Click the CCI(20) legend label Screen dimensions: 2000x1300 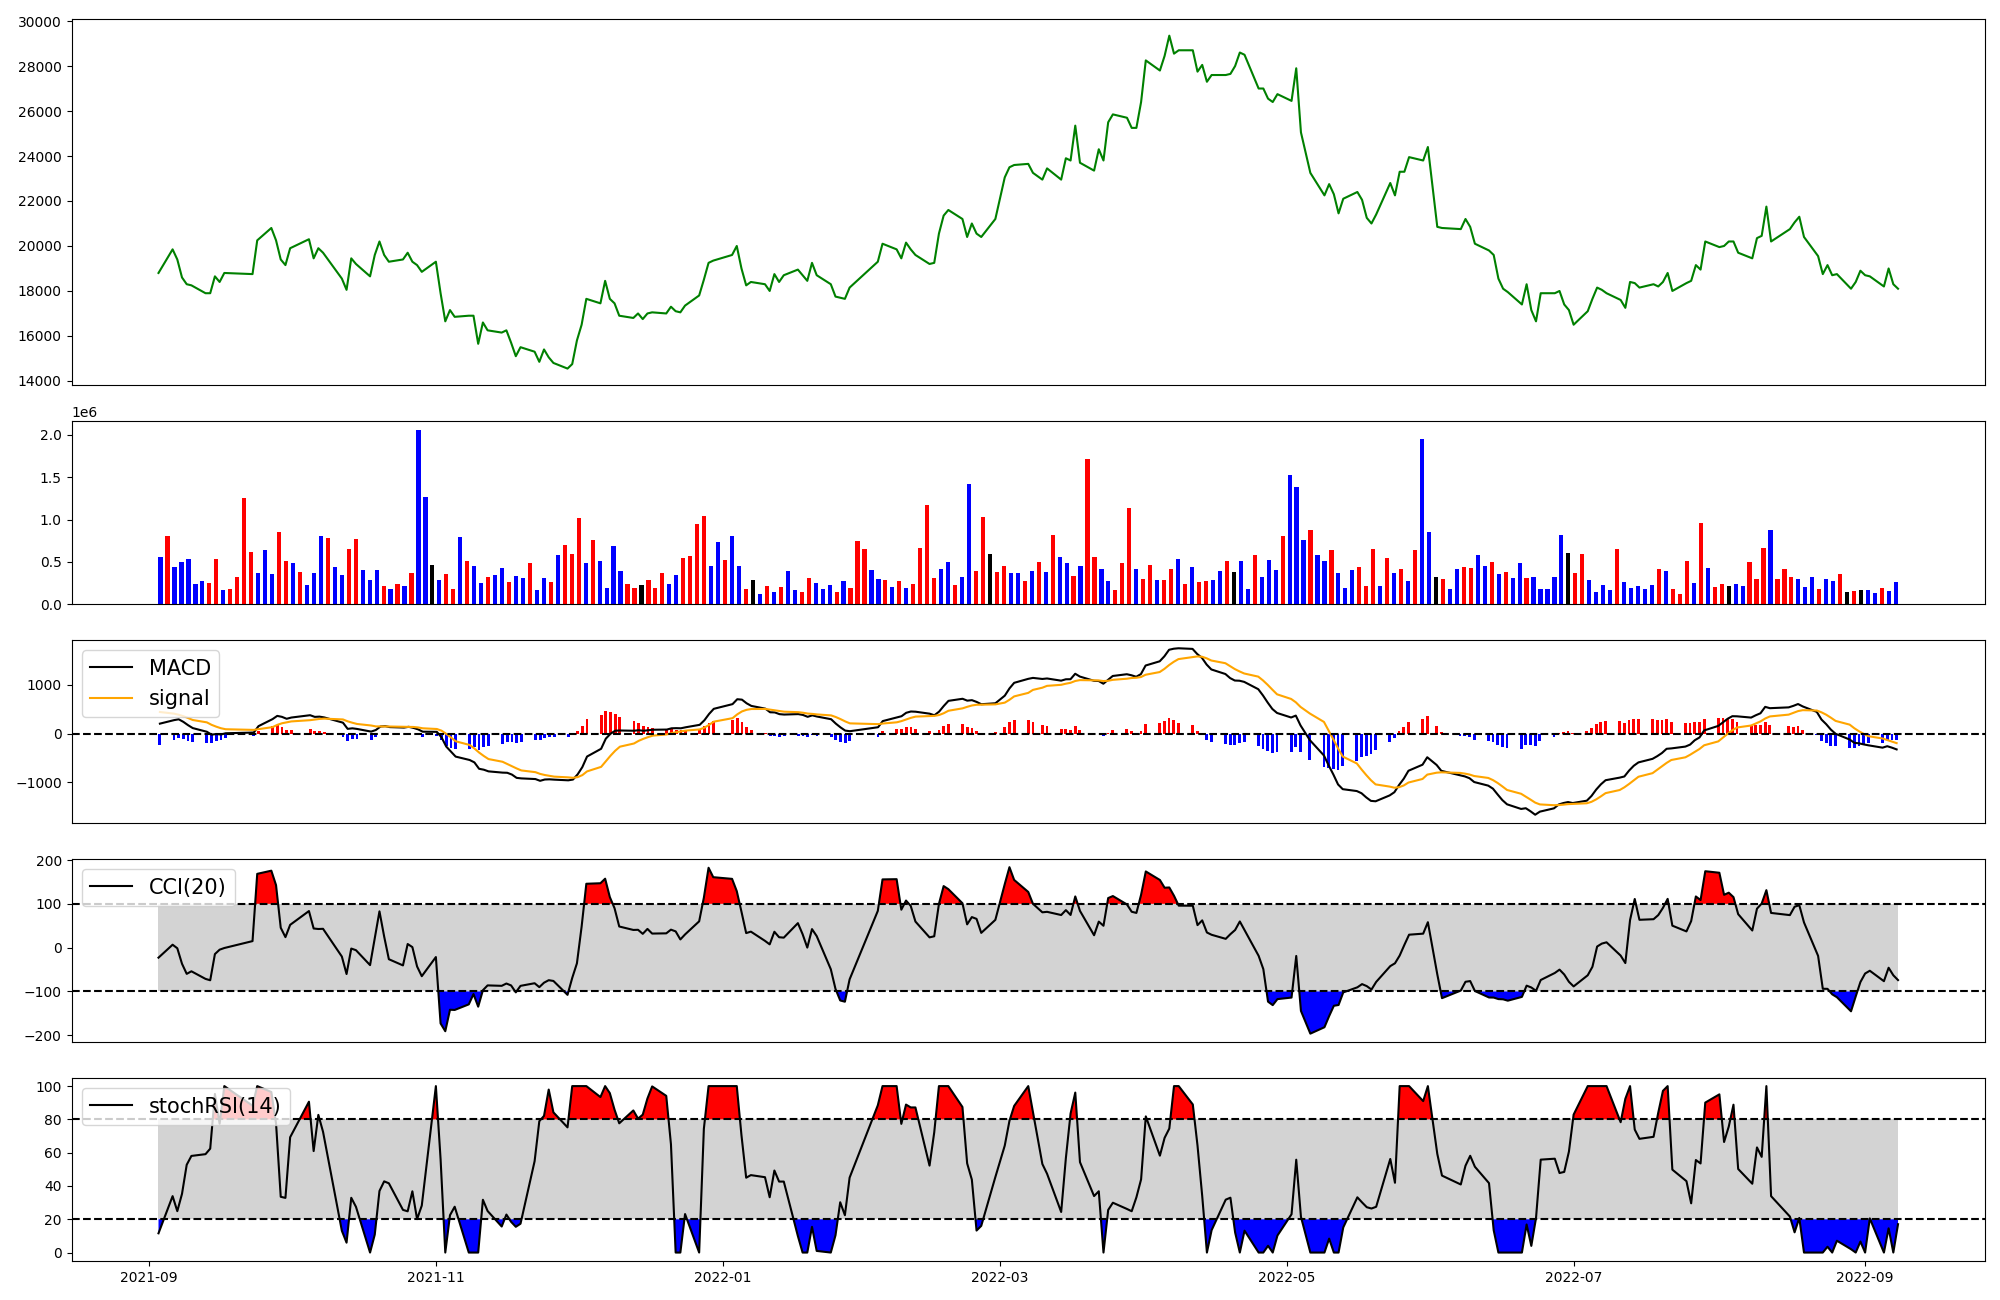pos(186,887)
